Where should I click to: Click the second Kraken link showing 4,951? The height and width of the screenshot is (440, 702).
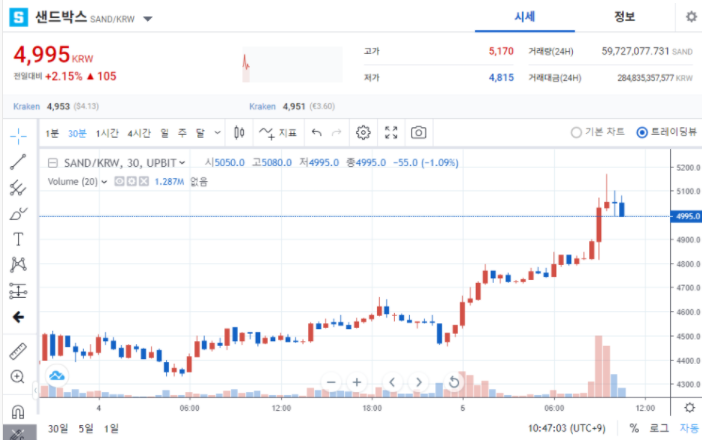click(262, 107)
